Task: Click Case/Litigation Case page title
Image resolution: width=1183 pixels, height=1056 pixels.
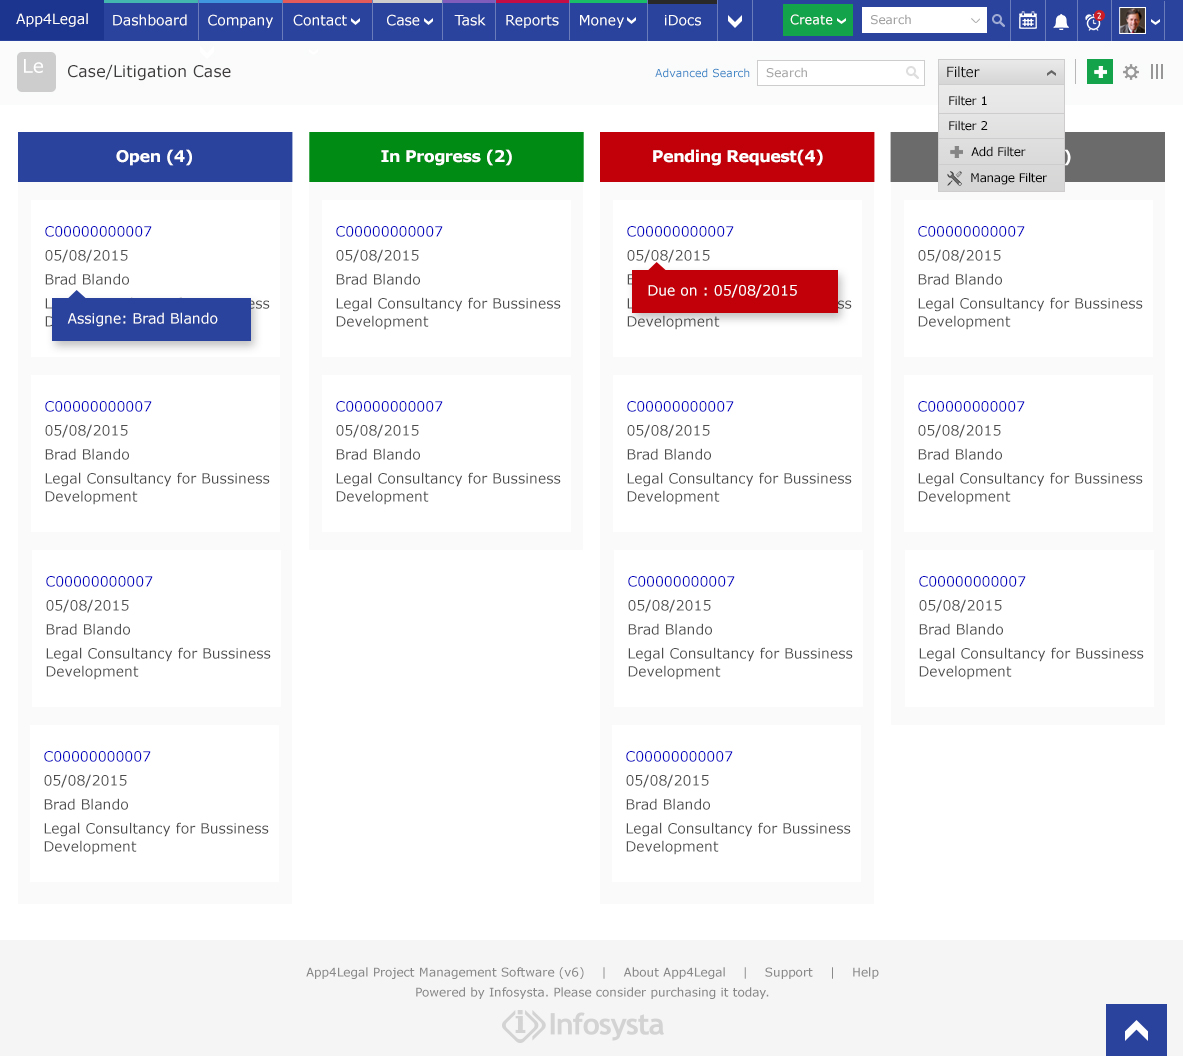Action: [x=149, y=72]
